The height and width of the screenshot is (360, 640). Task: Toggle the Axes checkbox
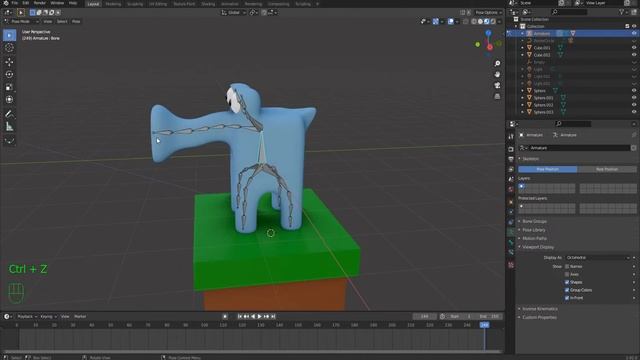[x=567, y=274]
